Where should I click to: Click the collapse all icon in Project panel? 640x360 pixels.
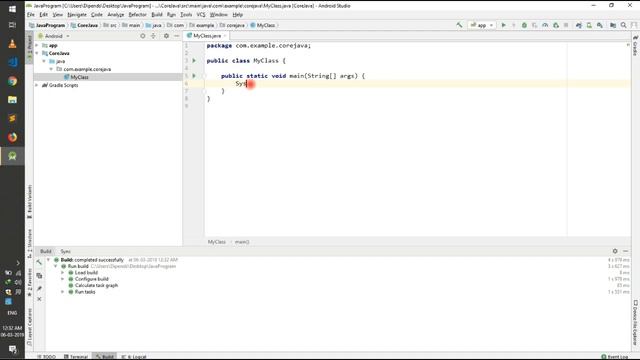tap(153, 36)
